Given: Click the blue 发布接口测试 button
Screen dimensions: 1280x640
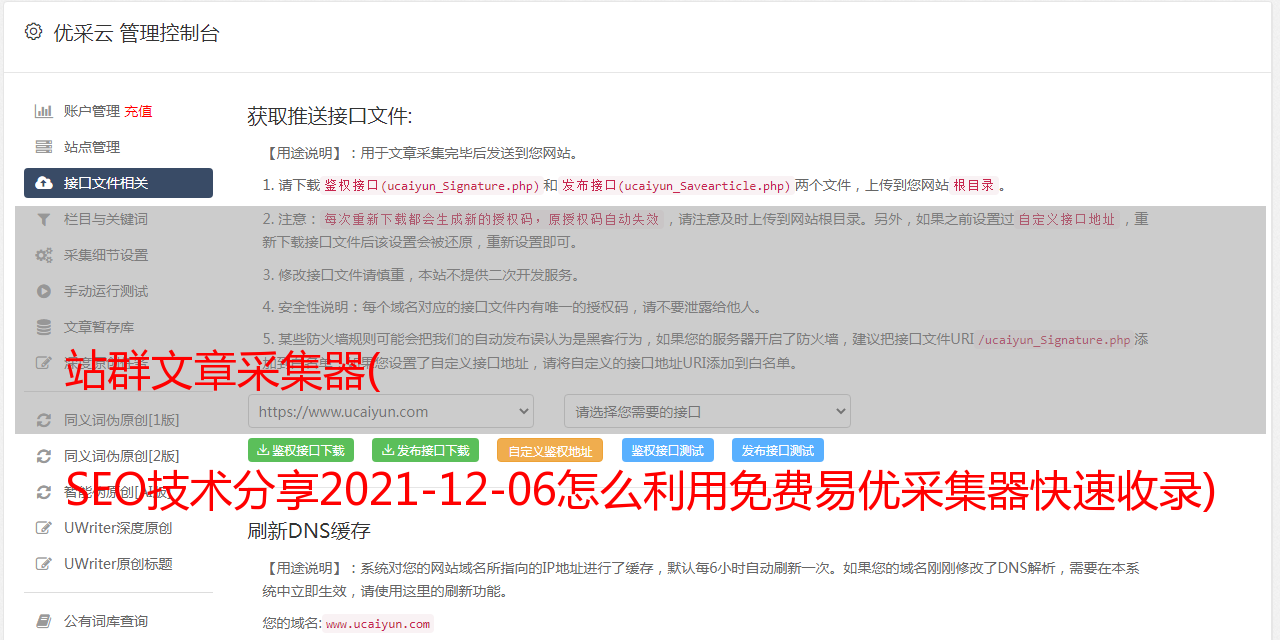Looking at the screenshot, I should pyautogui.click(x=778, y=450).
